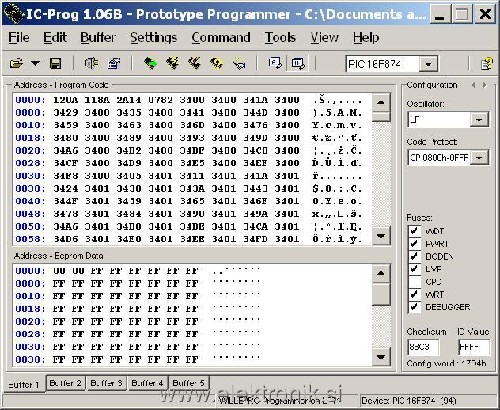Switch to Buffer 1 tab
Viewport: 500px width, 410px height.
23,384
